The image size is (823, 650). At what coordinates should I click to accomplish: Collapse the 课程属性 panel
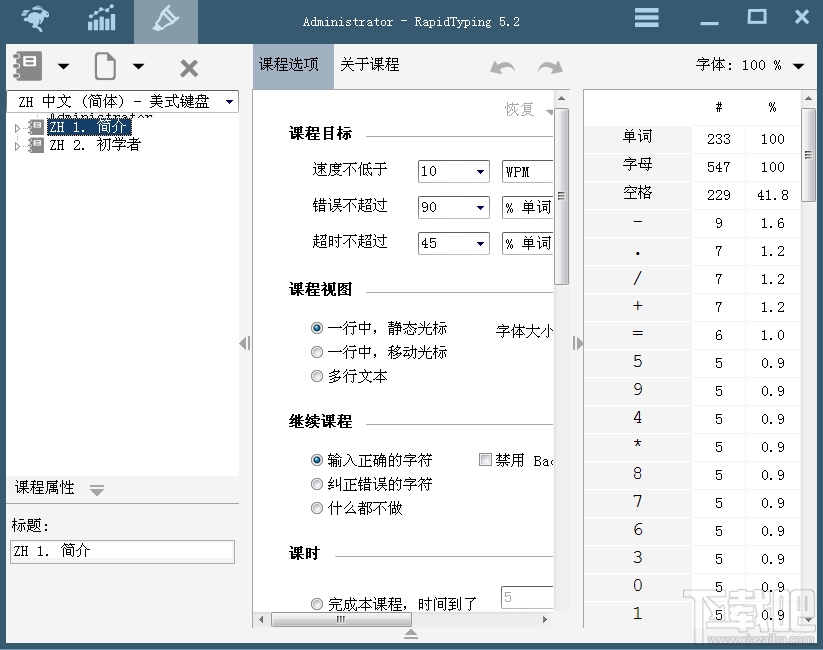(96, 490)
